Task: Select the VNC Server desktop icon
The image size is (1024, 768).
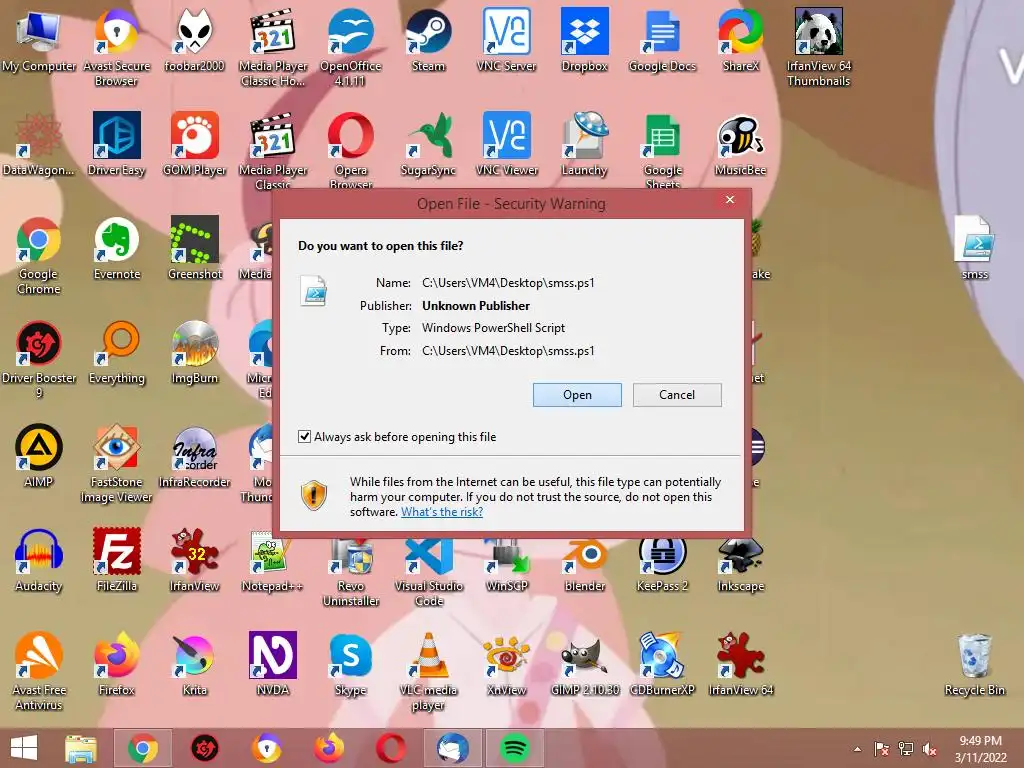Action: click(506, 41)
